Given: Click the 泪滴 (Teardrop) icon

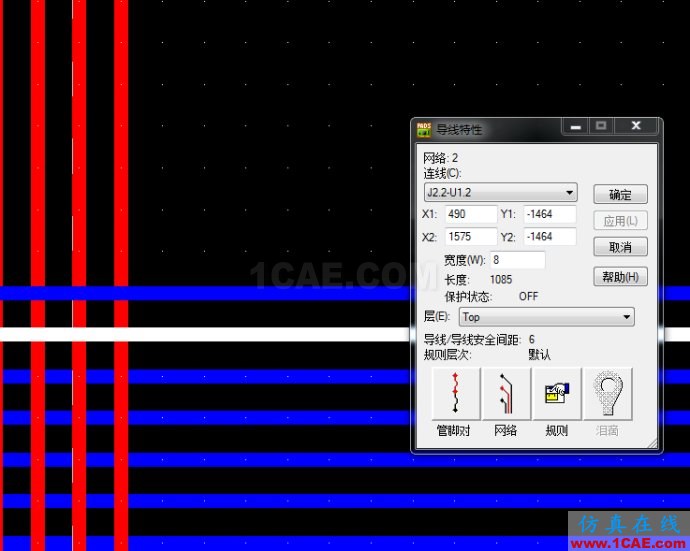Looking at the screenshot, I should tap(607, 393).
